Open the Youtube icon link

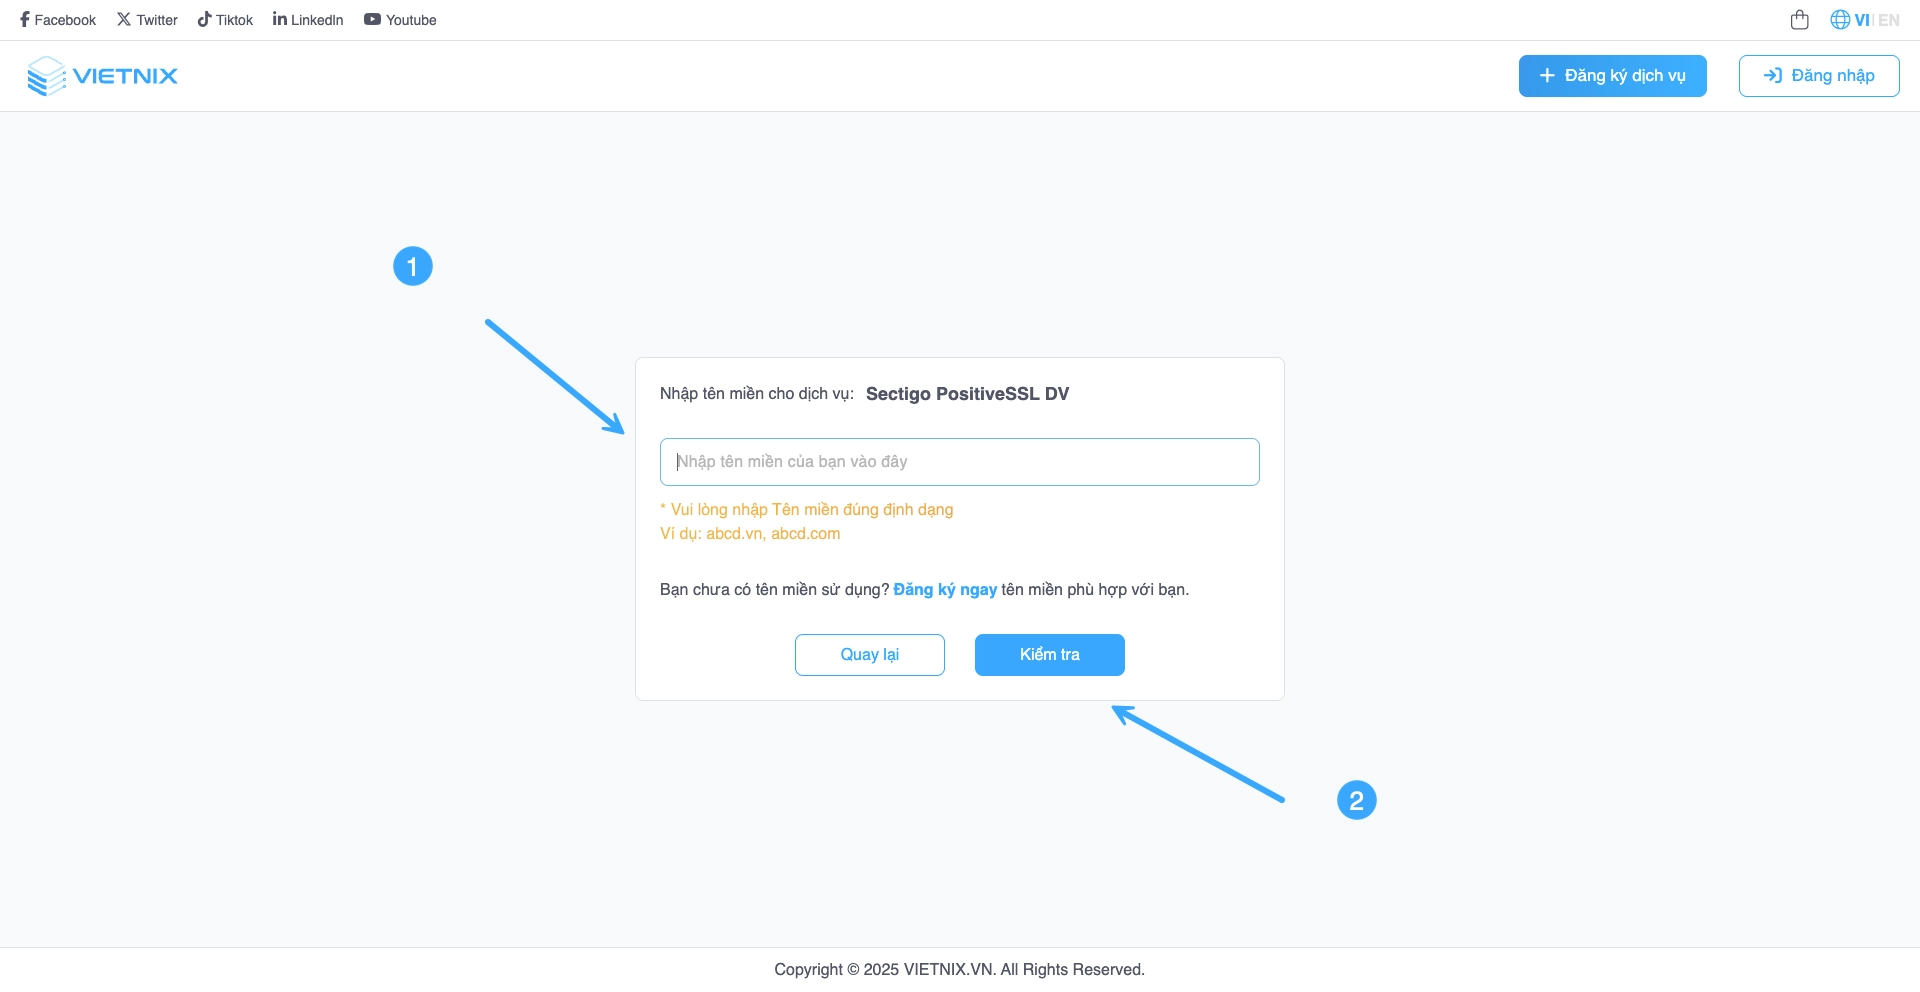372,20
